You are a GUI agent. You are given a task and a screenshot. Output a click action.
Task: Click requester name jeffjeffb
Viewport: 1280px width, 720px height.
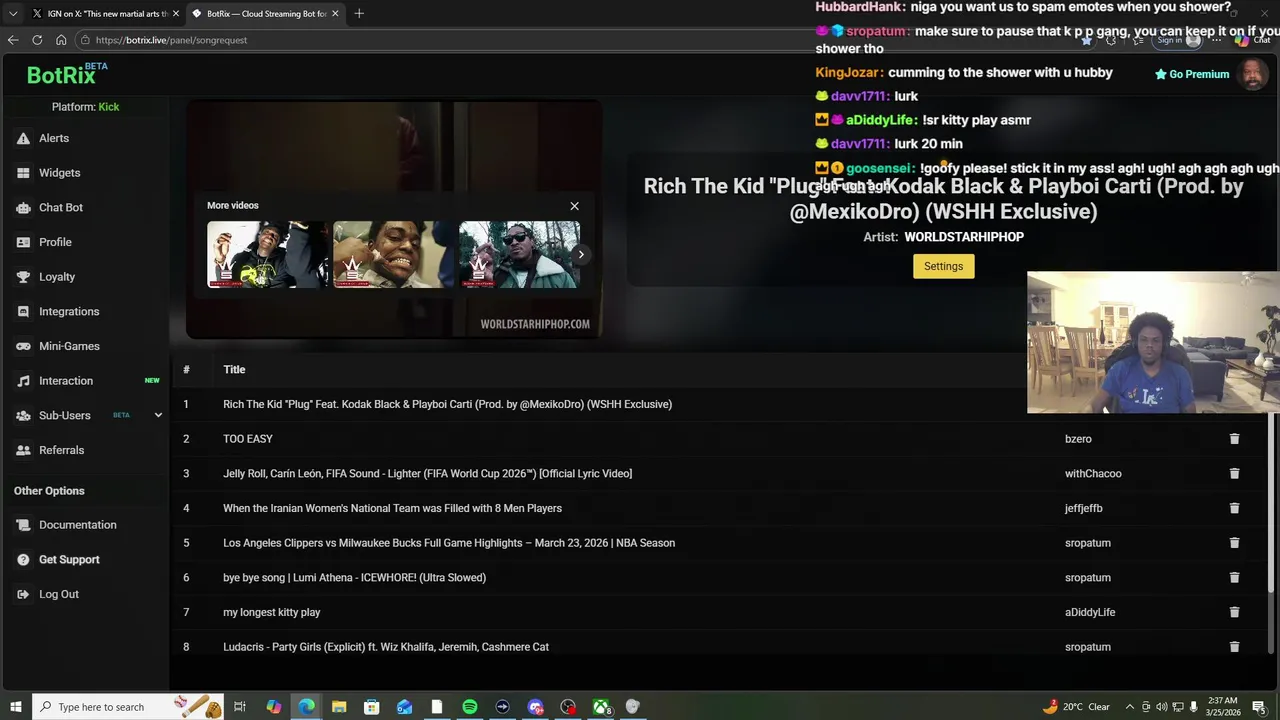1084,508
